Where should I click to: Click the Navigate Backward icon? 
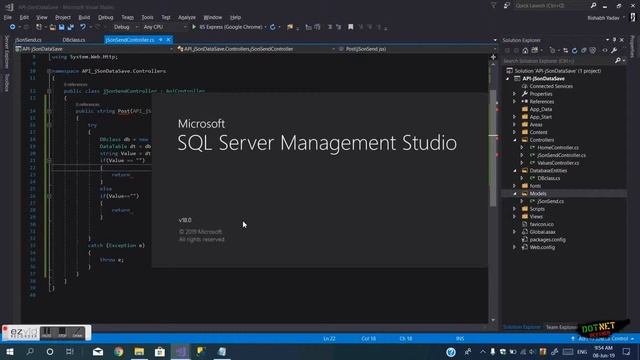[x=12, y=27]
